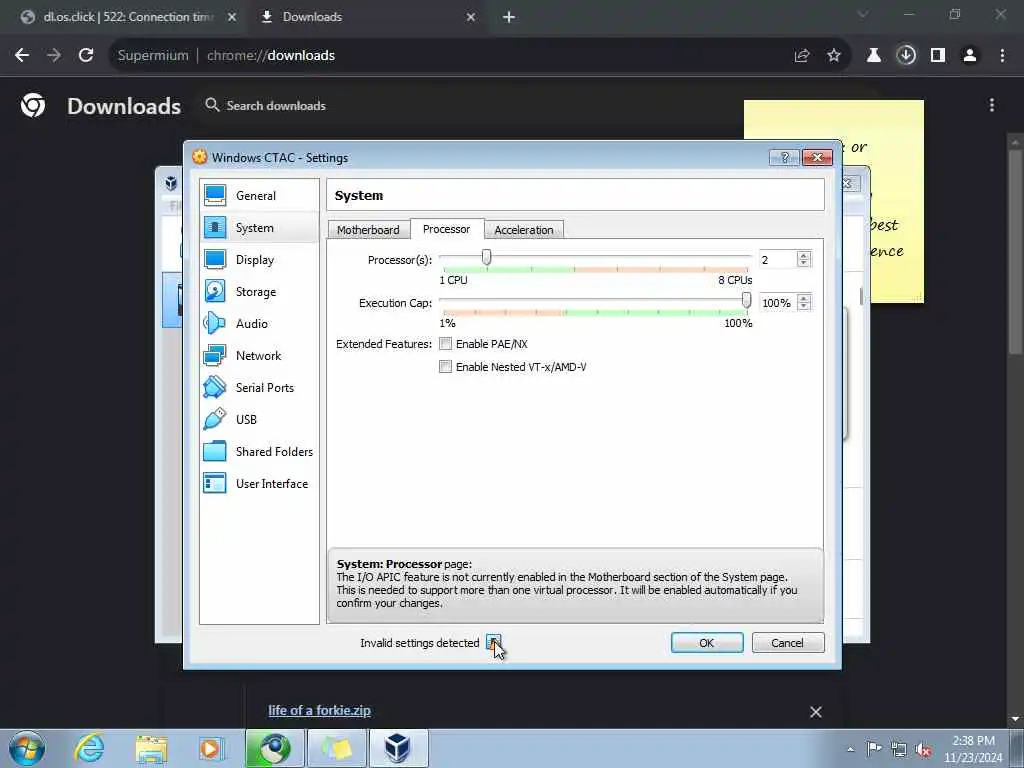Open browser downloads toolbar icon

(906, 56)
